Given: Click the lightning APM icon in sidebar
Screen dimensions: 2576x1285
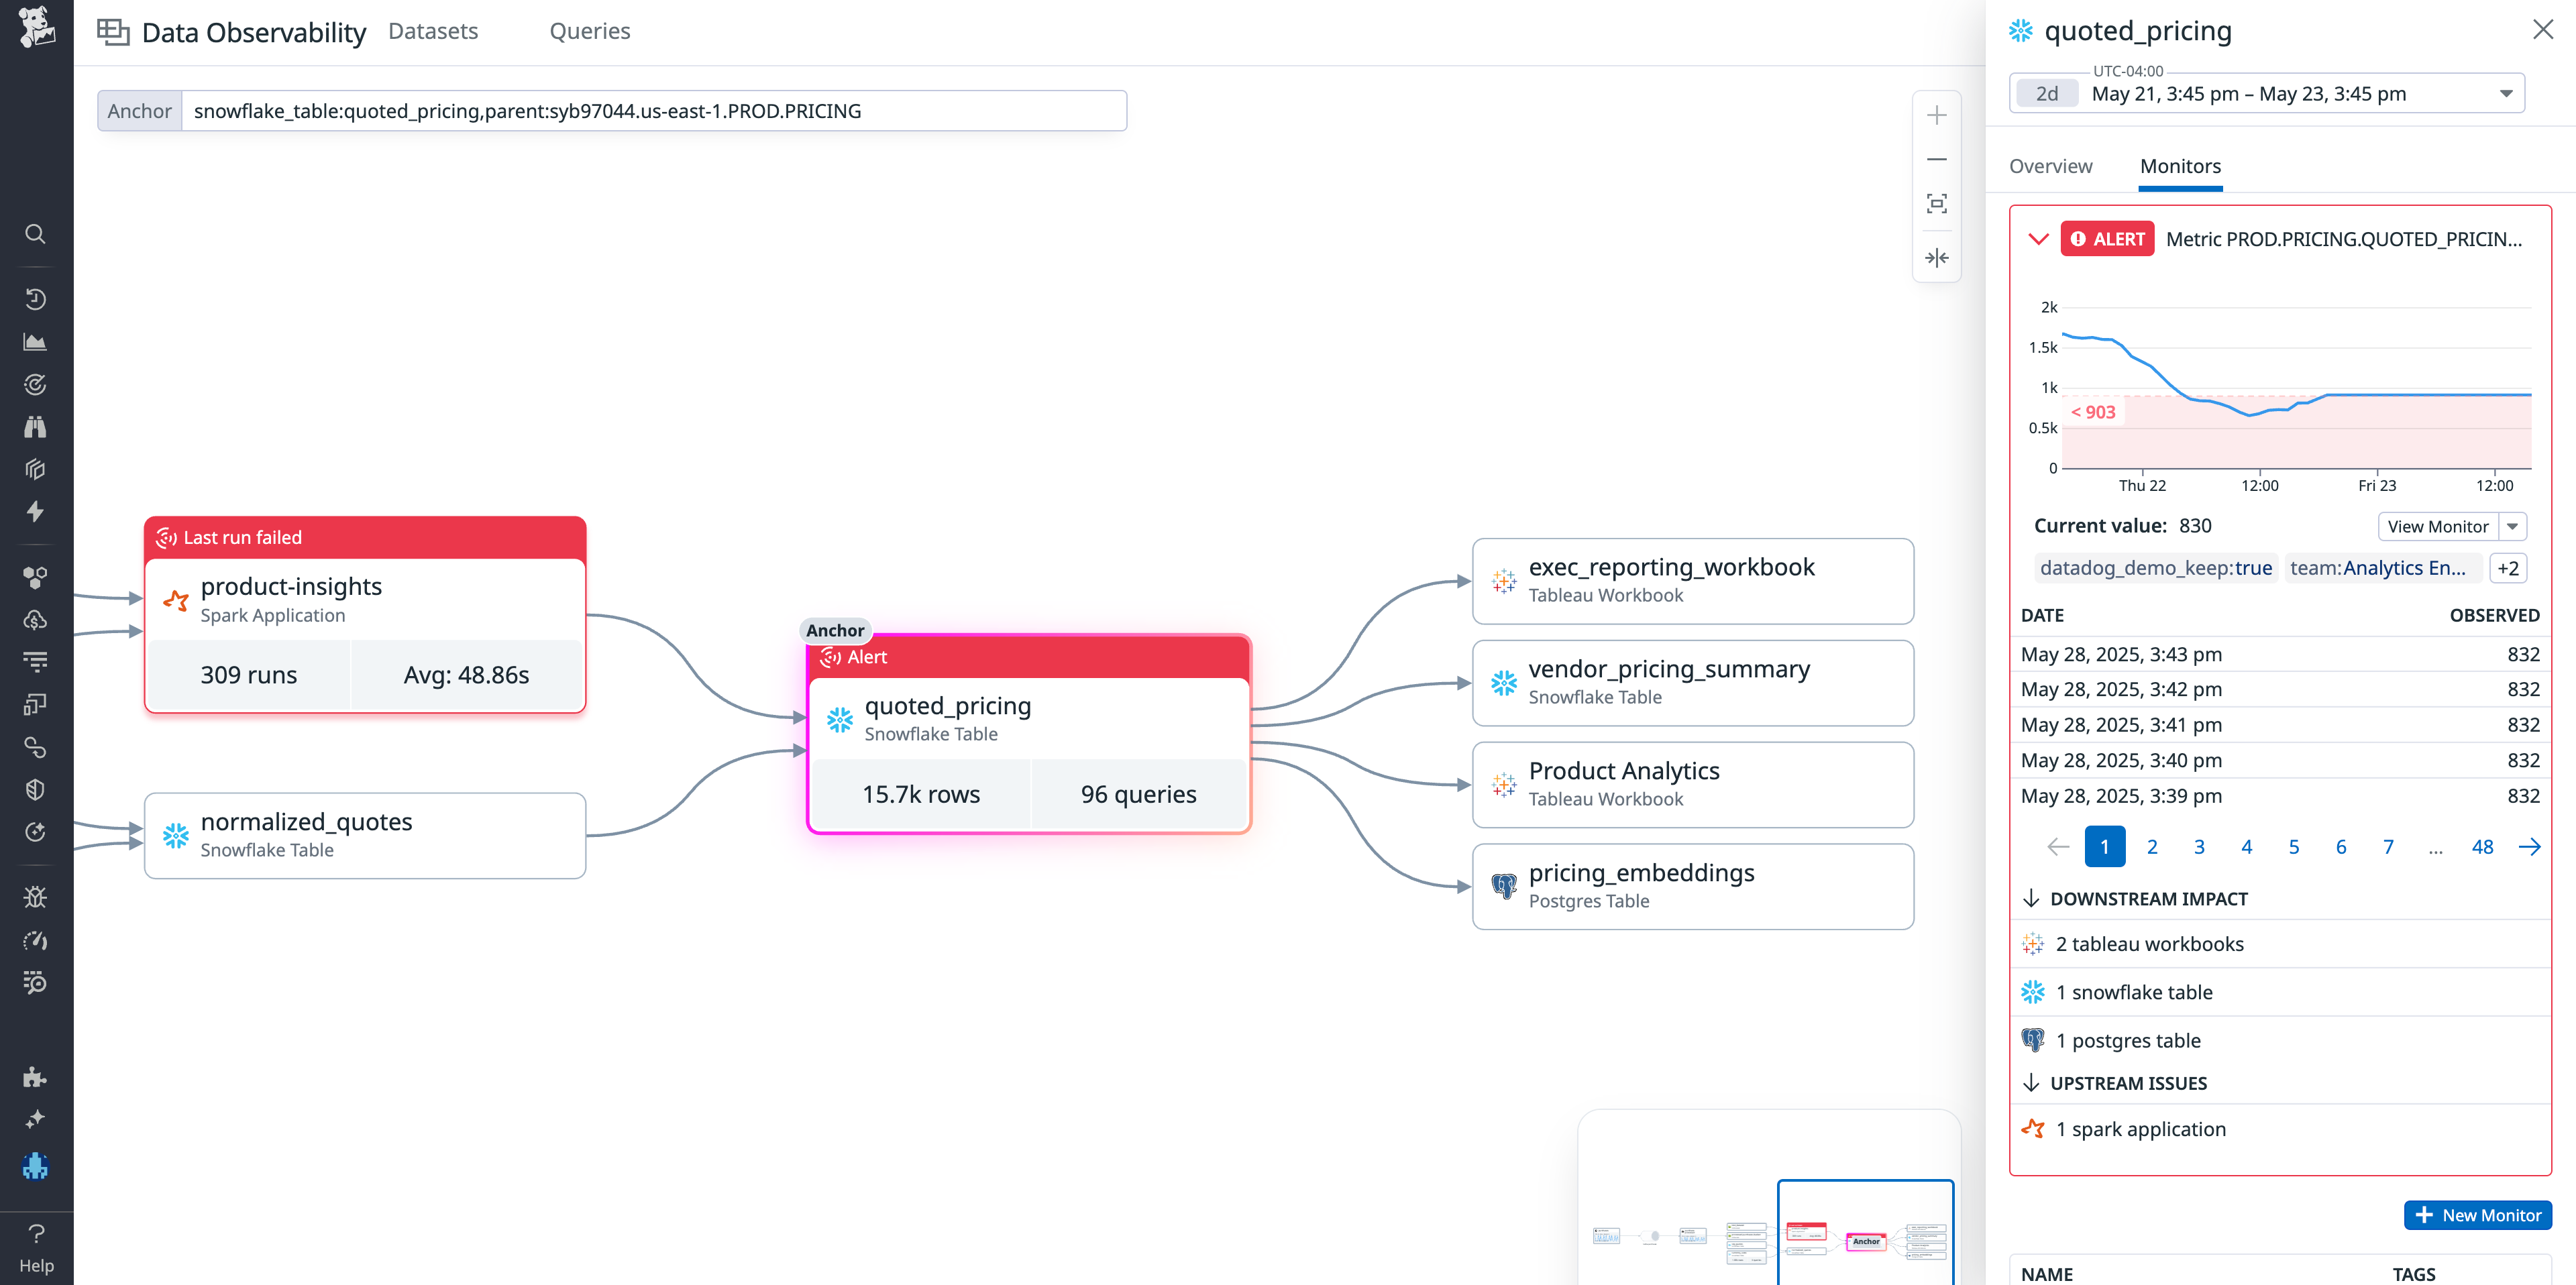Looking at the screenshot, I should pos(35,512).
